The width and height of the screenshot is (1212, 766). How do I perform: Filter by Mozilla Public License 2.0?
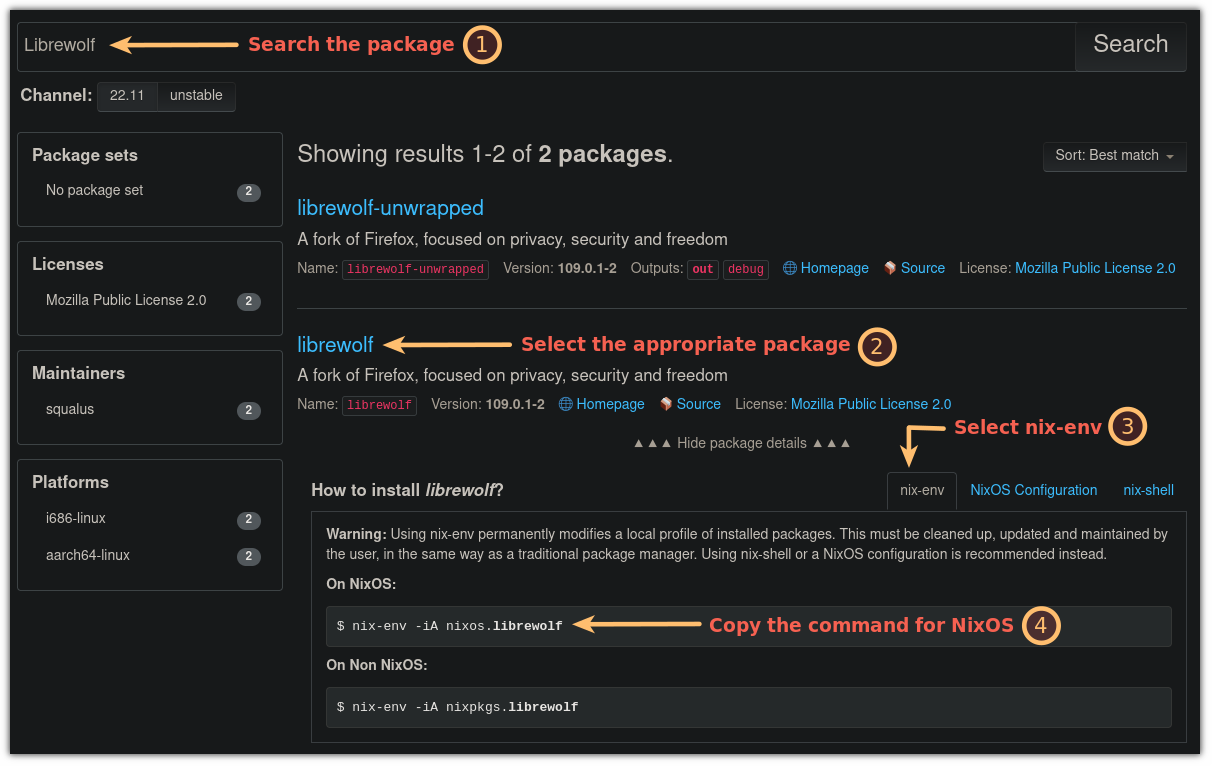tap(125, 300)
